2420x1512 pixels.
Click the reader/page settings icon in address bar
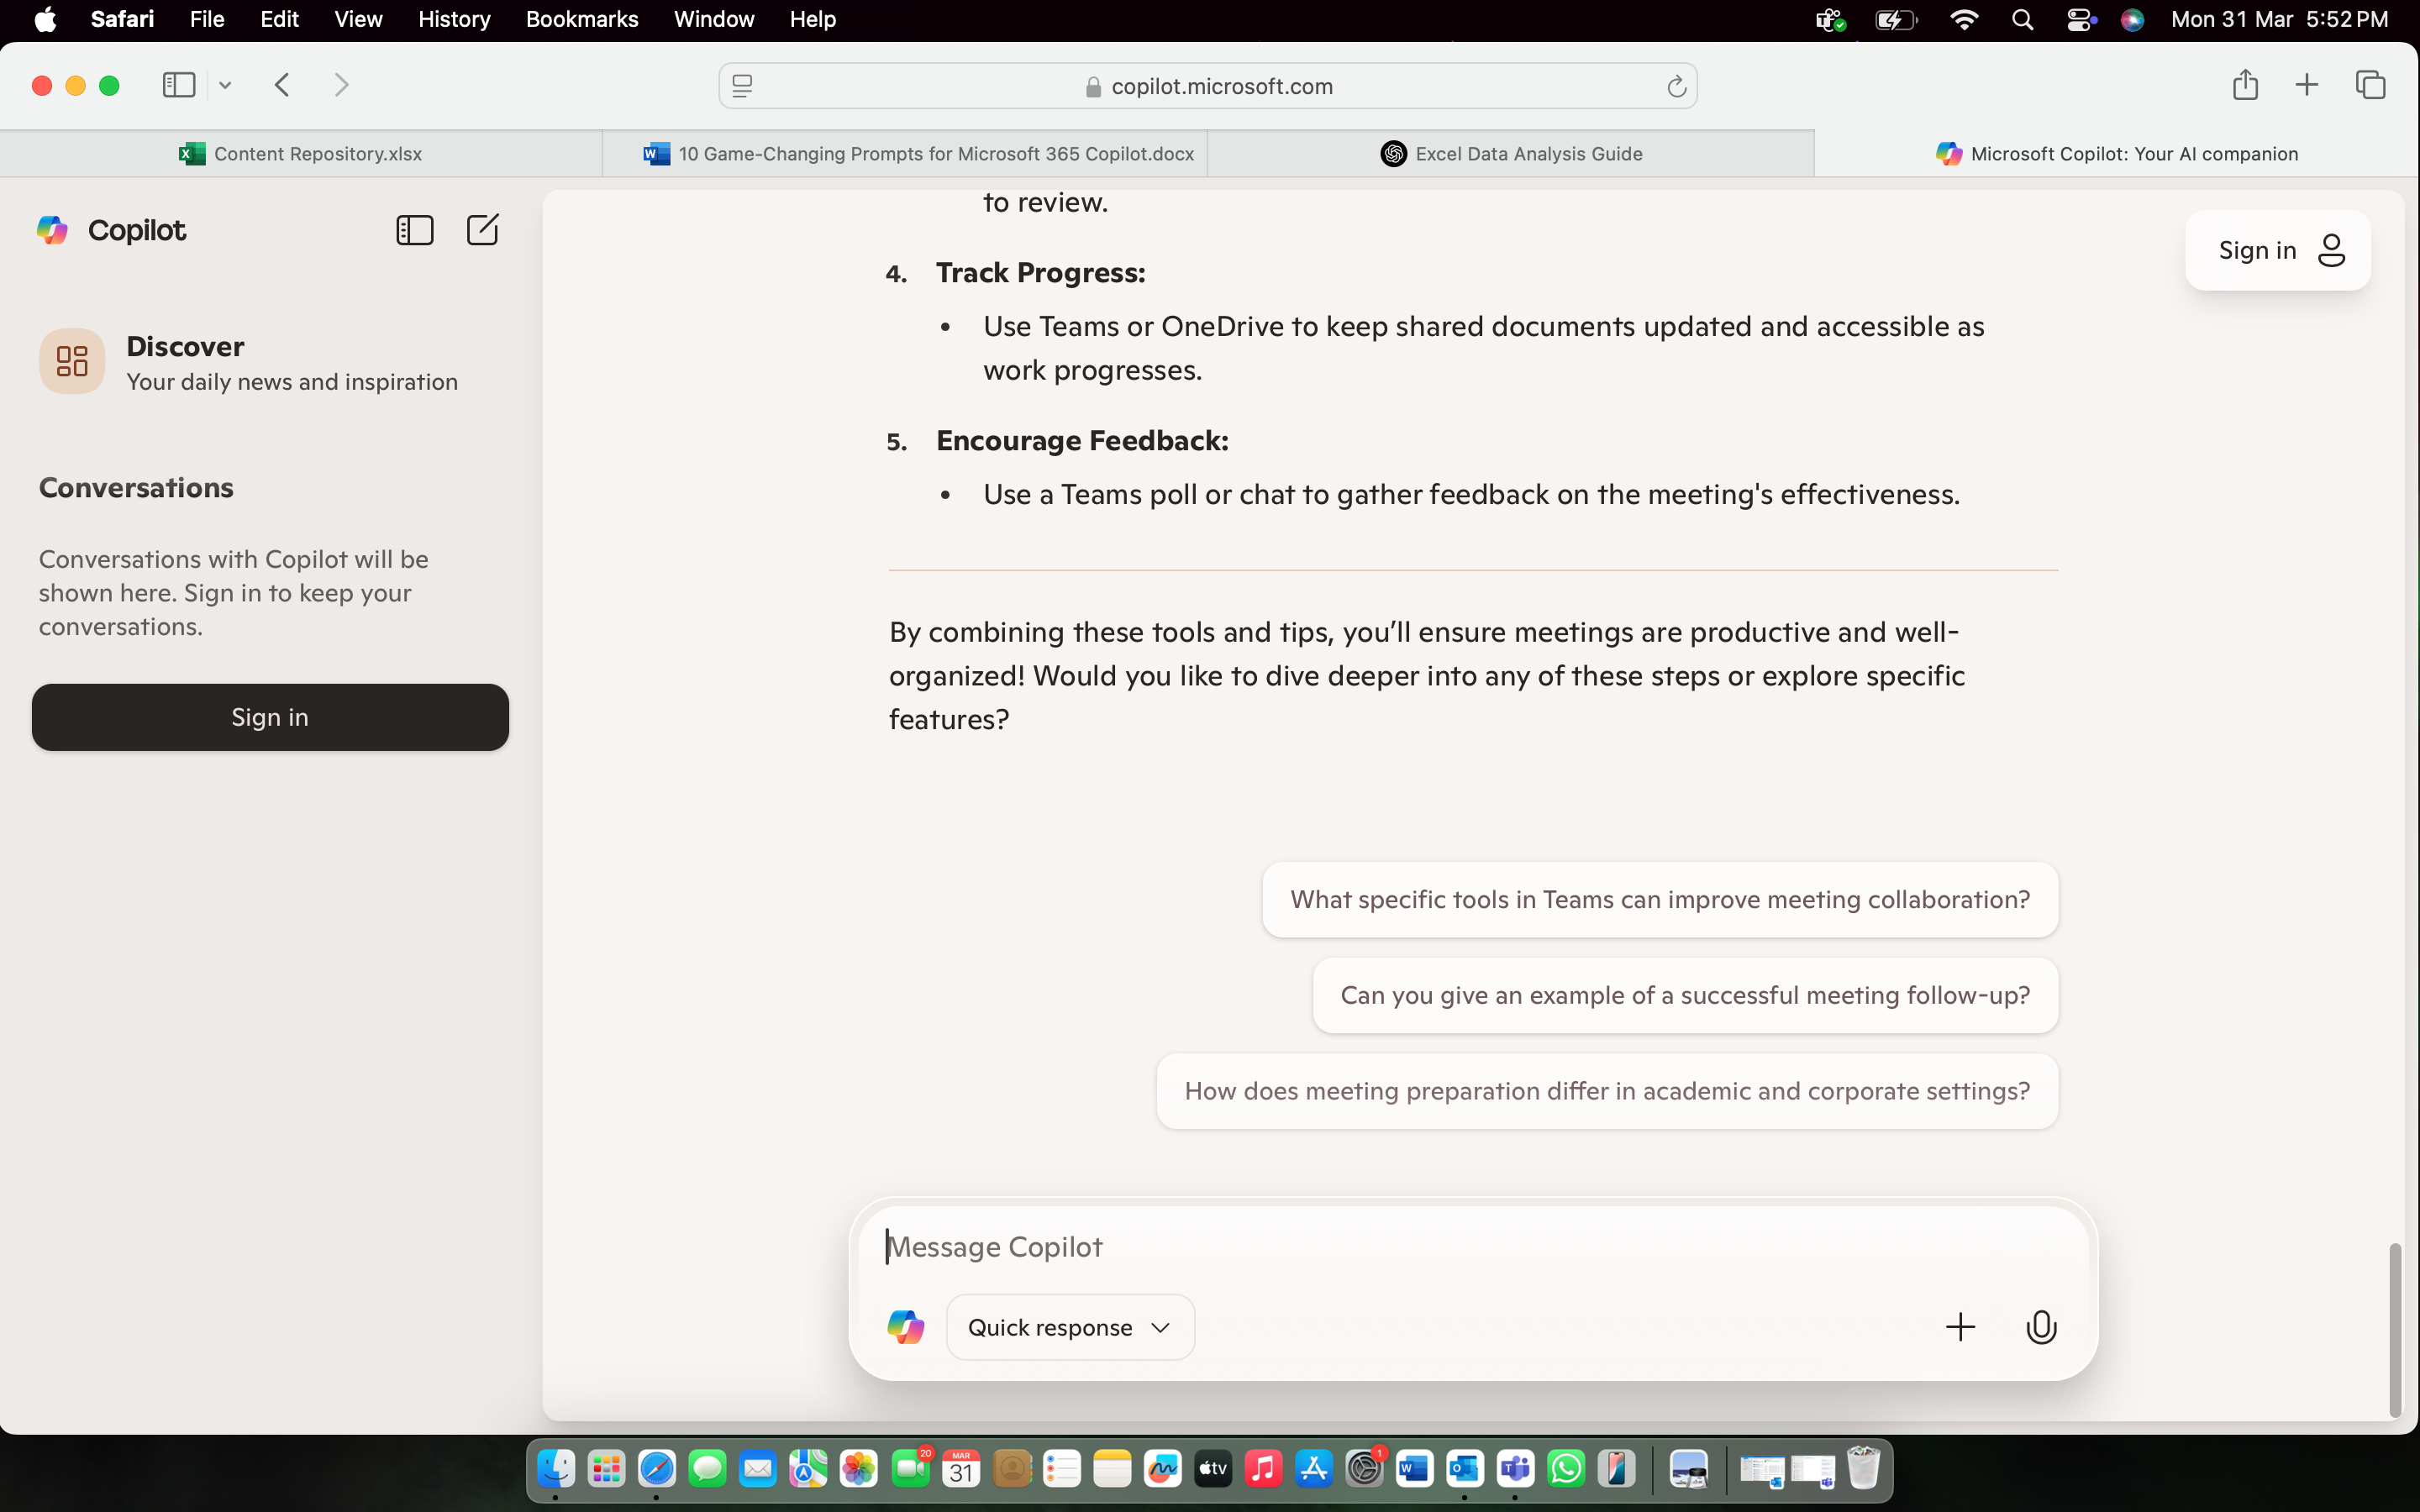click(x=742, y=87)
